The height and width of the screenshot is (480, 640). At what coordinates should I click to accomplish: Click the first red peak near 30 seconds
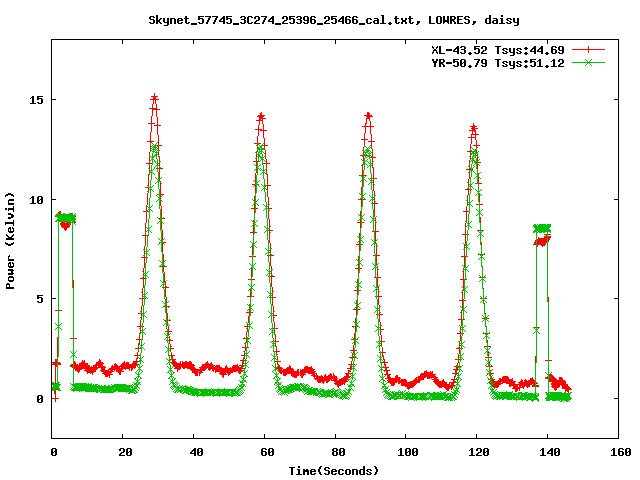154,98
